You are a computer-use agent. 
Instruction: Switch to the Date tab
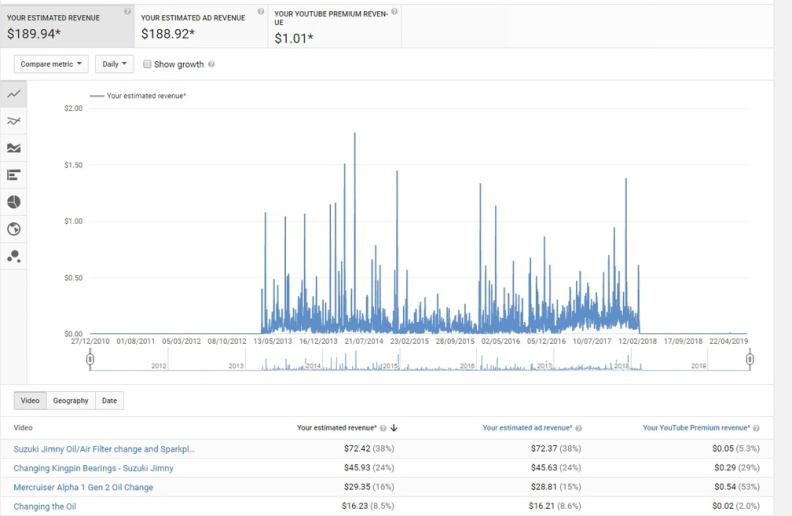109,401
